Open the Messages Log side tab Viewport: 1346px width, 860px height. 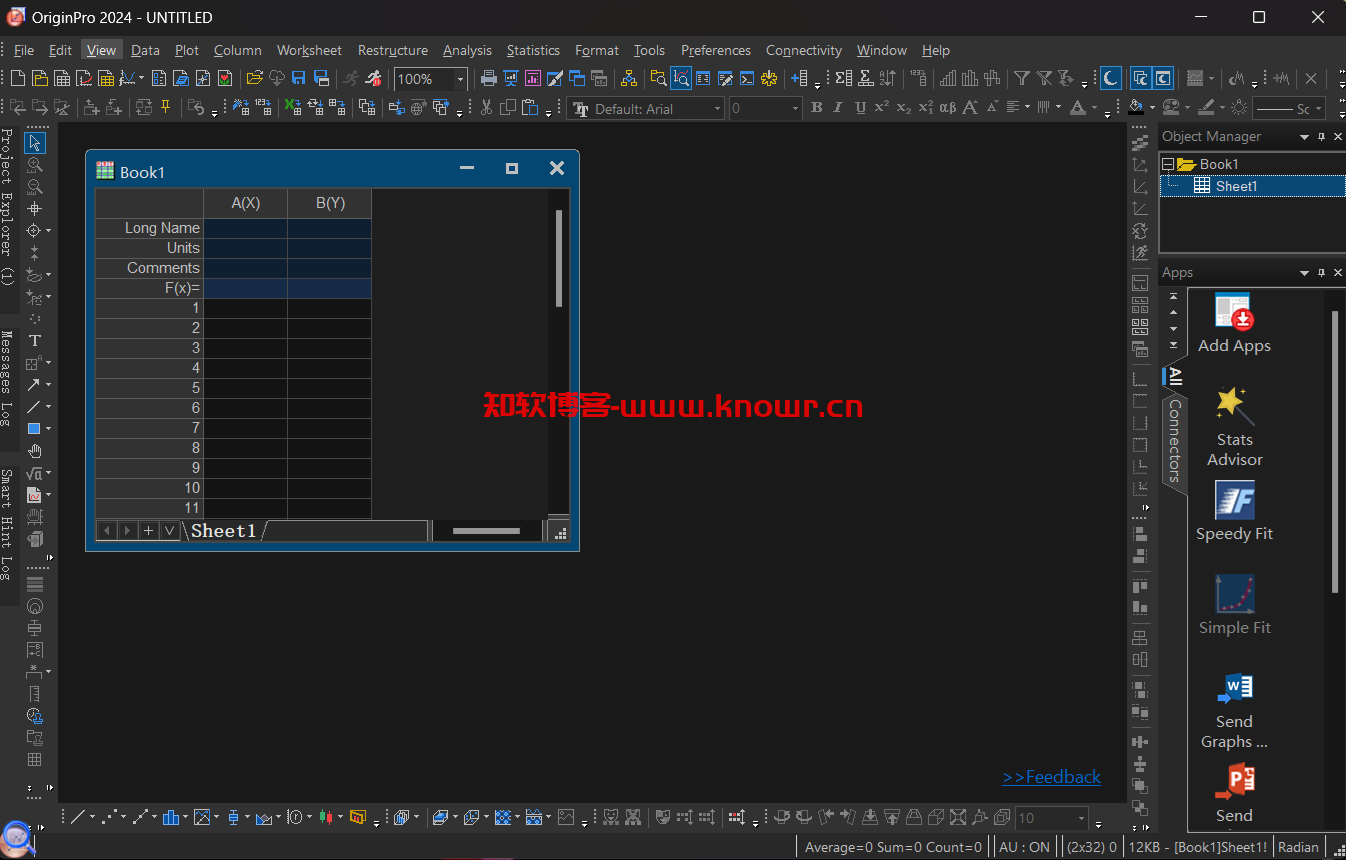pyautogui.click(x=7, y=379)
